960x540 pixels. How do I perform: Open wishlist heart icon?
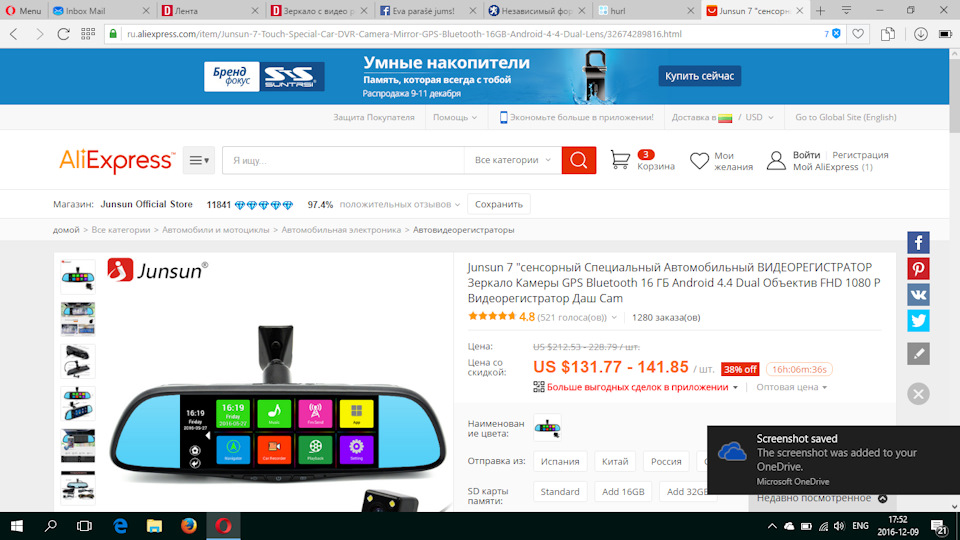tap(699, 161)
